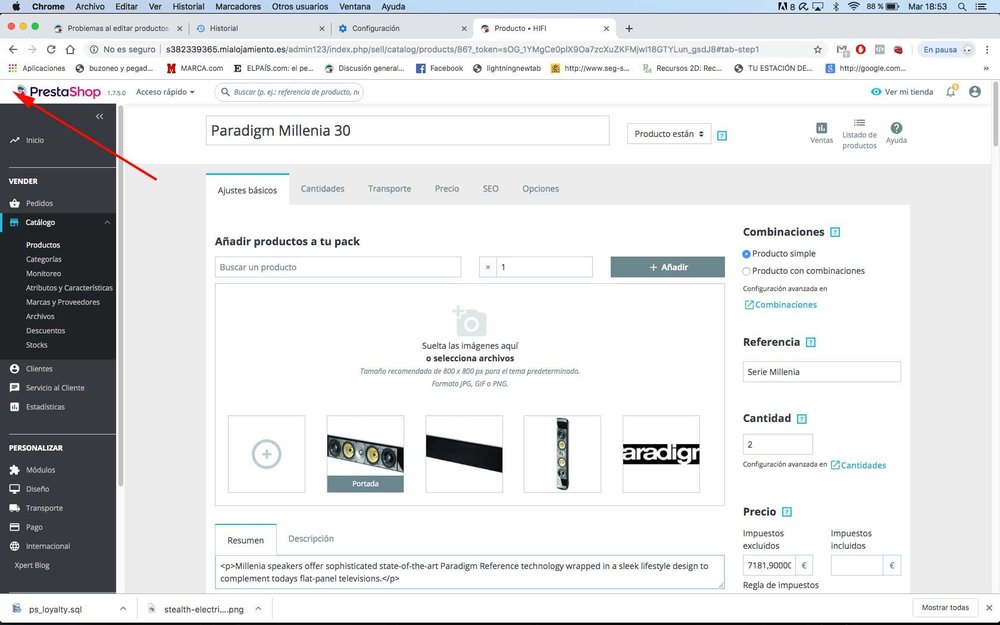
Task: Click the Cantidad input field
Action: coord(777,445)
